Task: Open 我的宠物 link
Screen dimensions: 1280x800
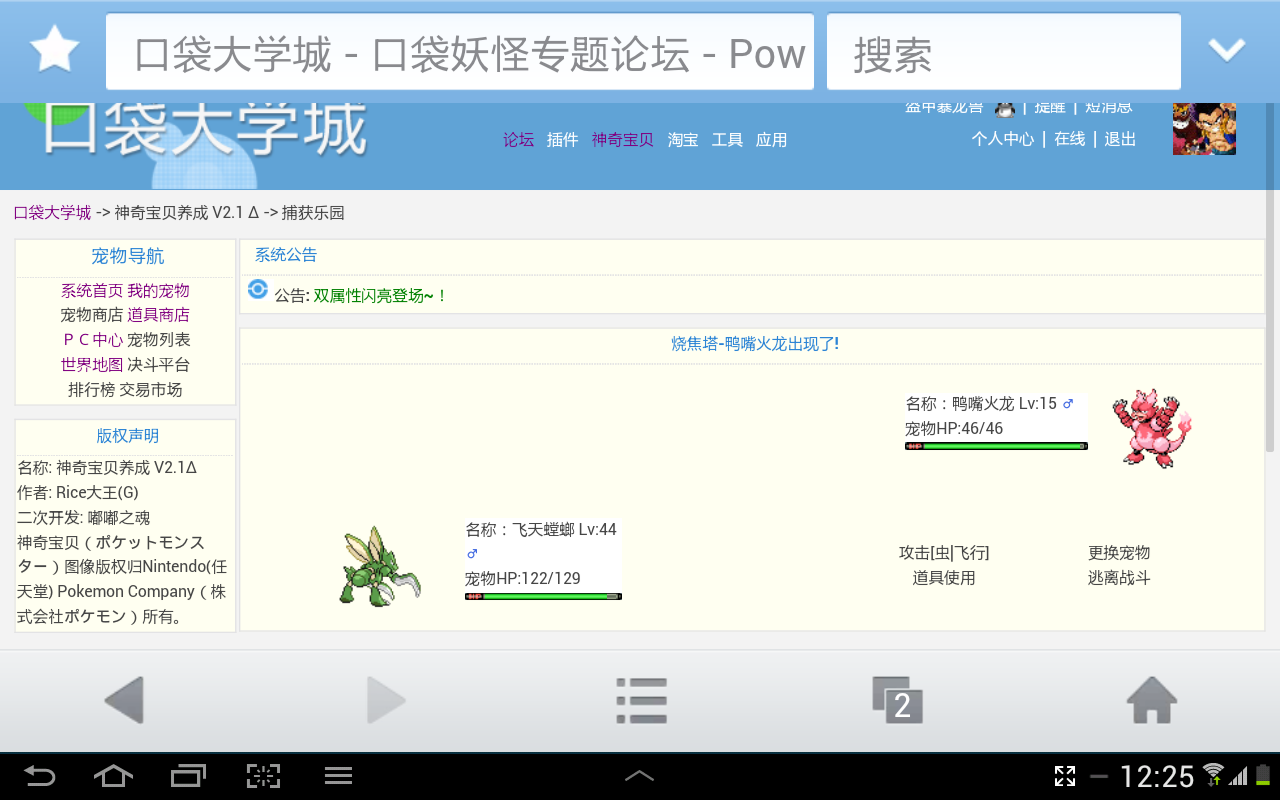Action: tap(158, 290)
